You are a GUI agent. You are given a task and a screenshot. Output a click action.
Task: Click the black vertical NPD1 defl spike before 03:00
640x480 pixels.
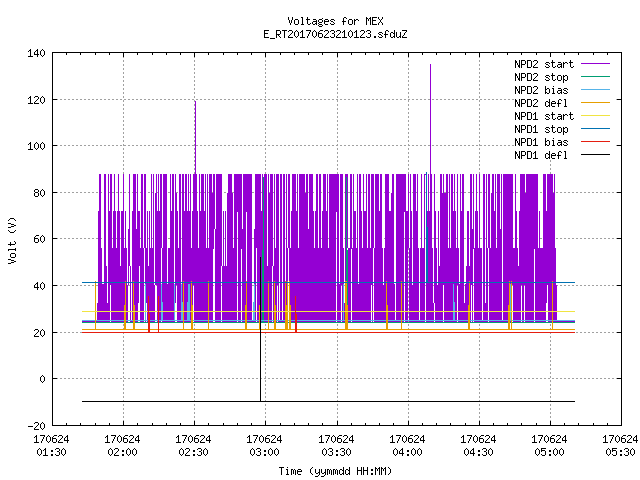[260, 327]
